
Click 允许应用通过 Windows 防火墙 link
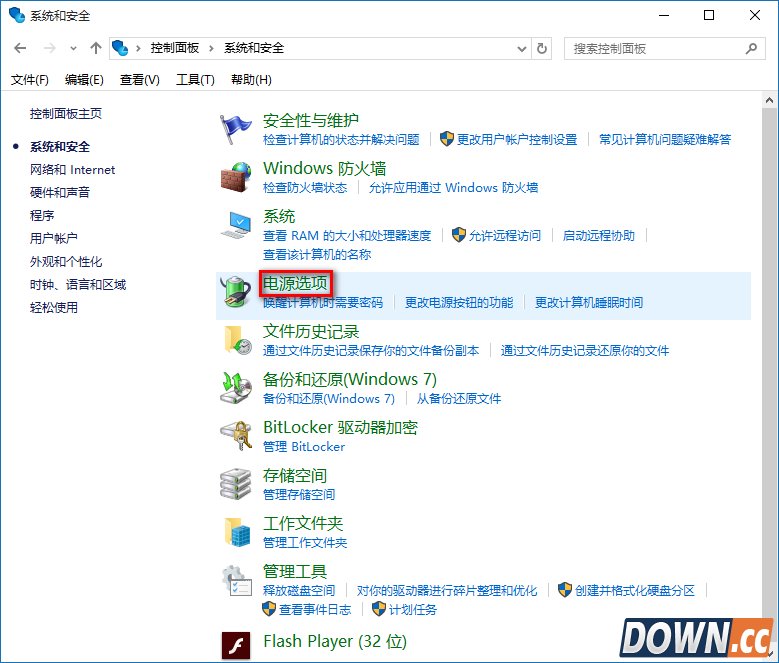point(453,188)
